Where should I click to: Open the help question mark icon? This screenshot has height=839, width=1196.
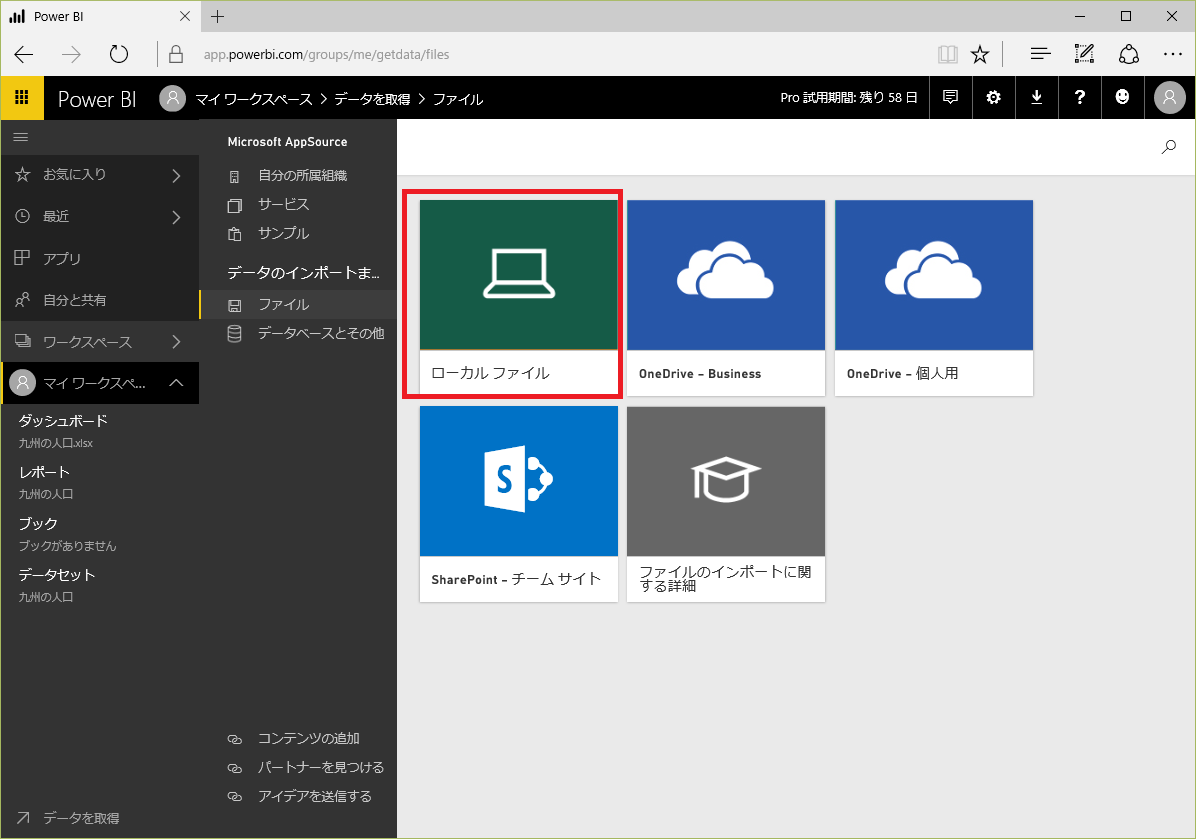(x=1079, y=98)
